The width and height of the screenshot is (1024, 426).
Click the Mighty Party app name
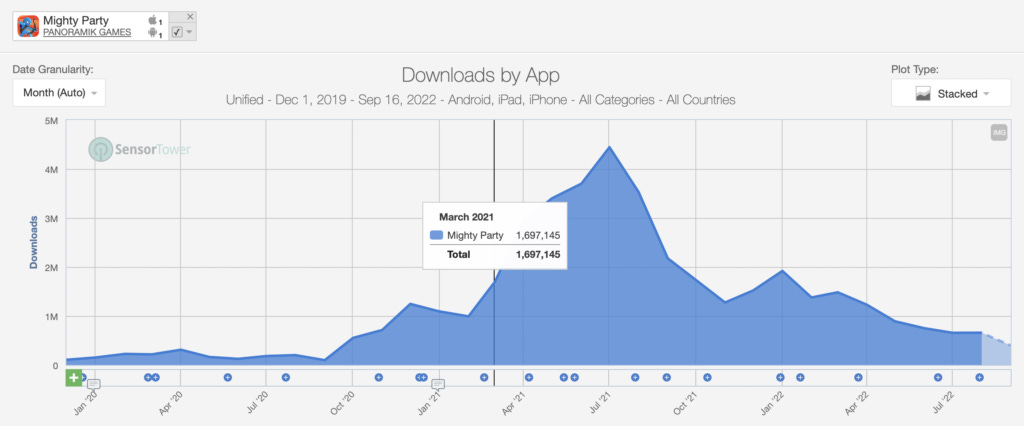pyautogui.click(x=76, y=20)
